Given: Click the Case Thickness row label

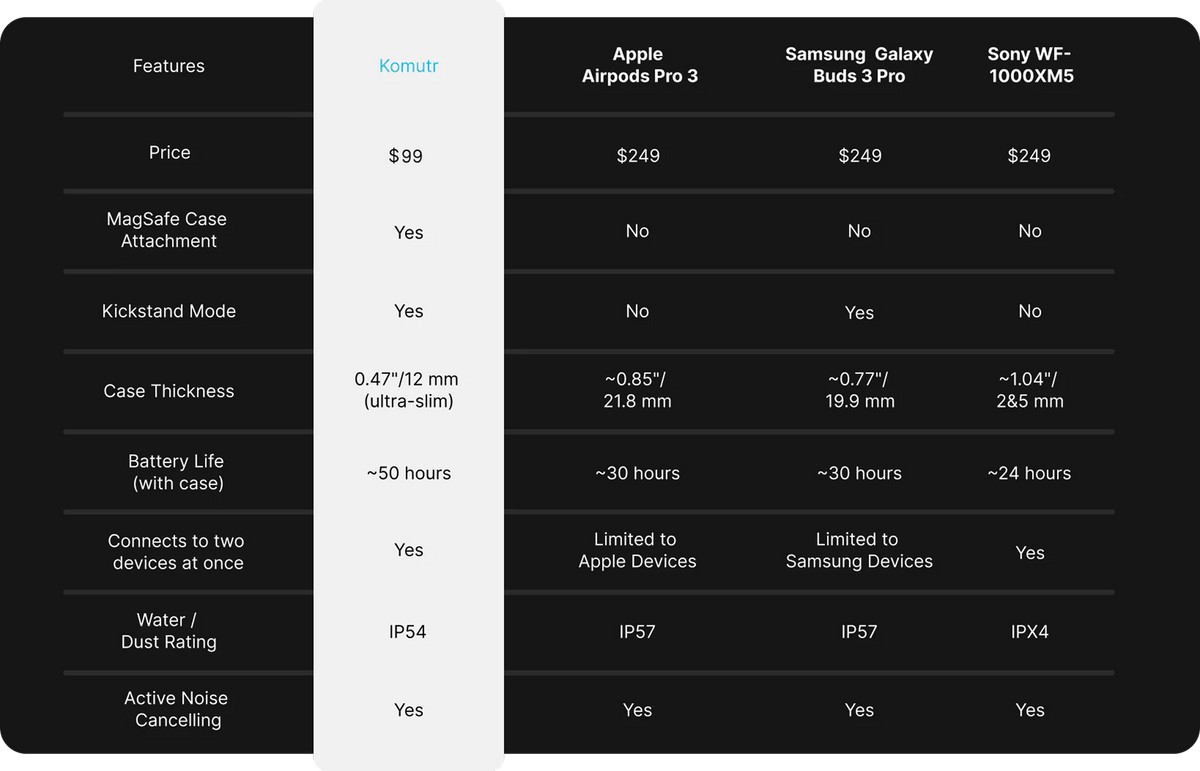Looking at the screenshot, I should tap(168, 391).
